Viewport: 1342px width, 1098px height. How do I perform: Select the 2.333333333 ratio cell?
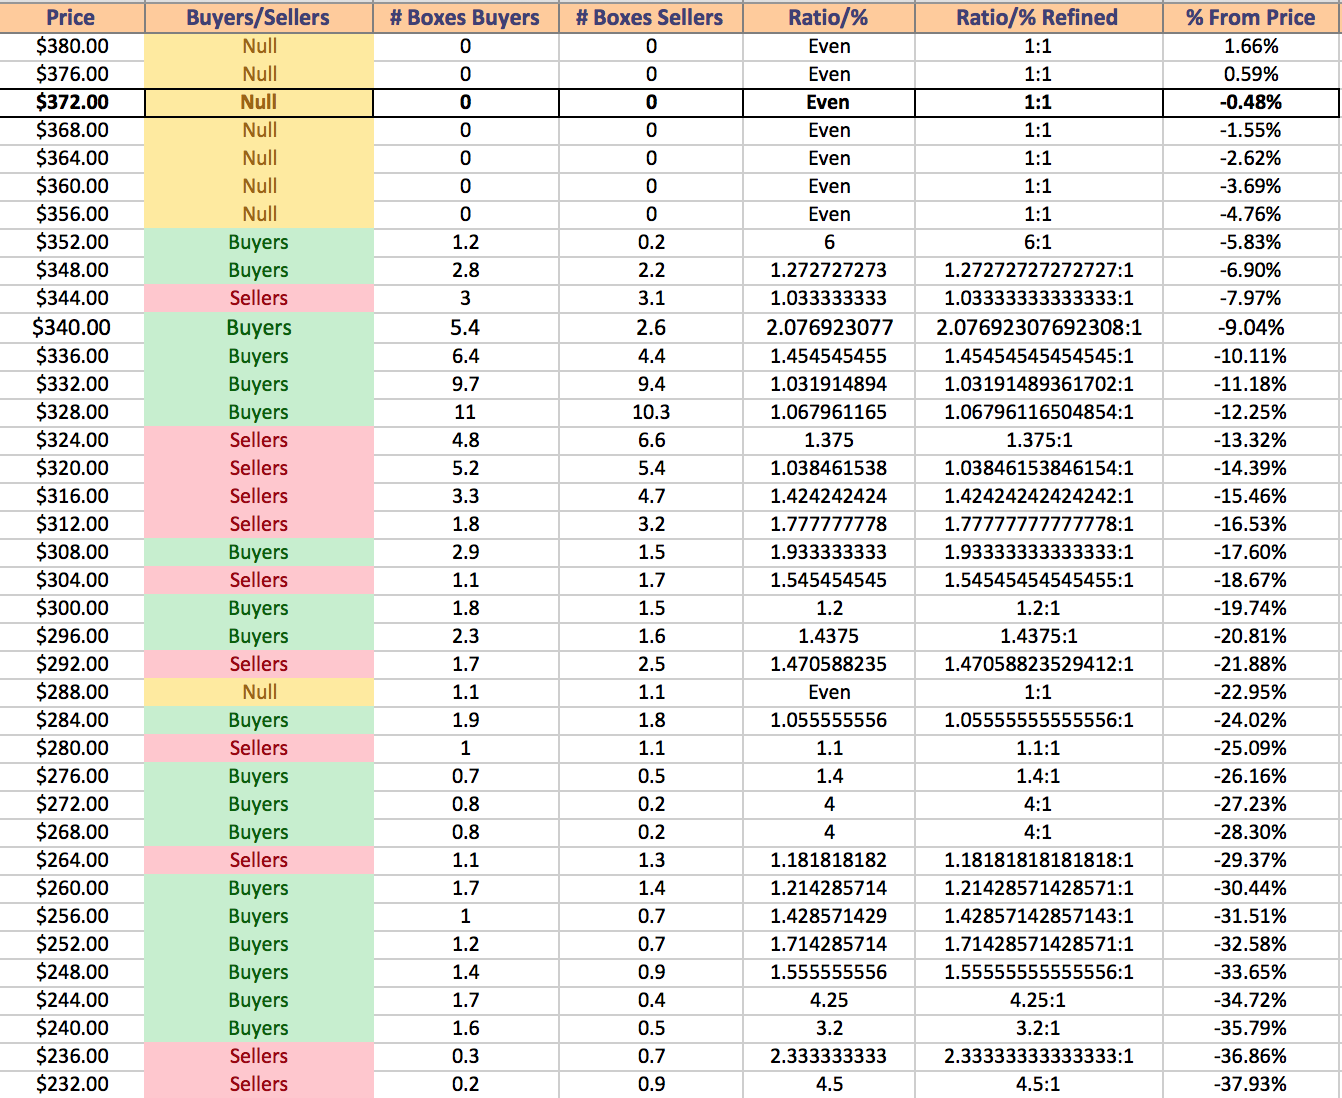click(x=829, y=1056)
